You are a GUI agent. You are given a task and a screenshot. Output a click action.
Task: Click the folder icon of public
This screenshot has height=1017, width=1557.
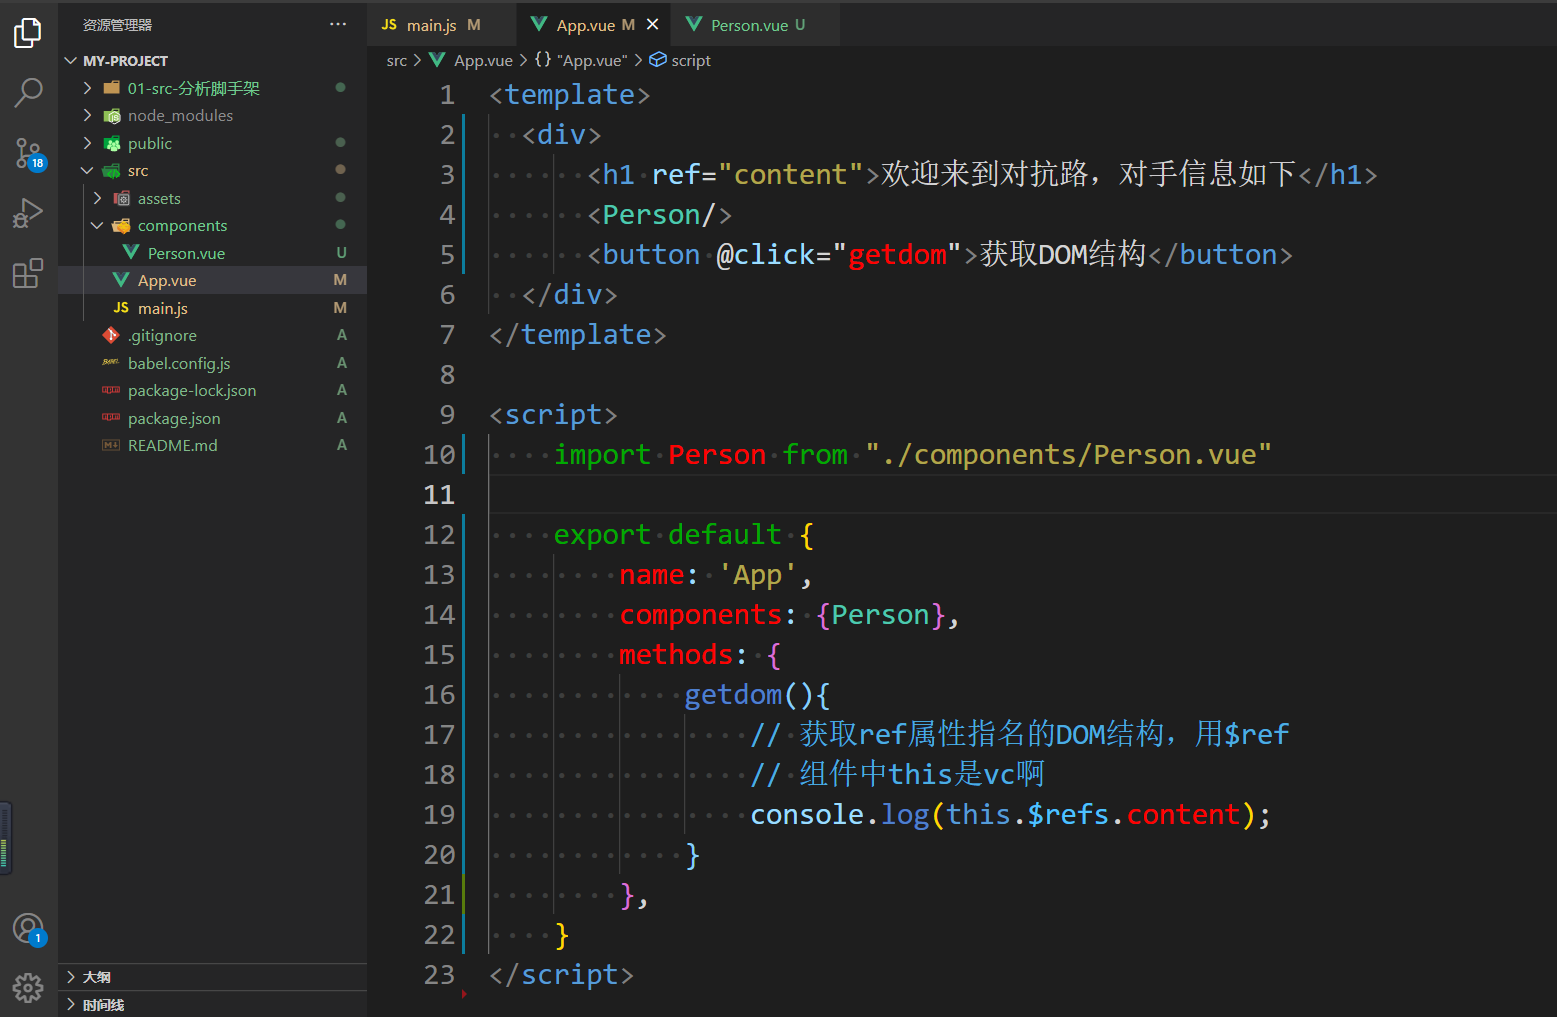point(112,143)
